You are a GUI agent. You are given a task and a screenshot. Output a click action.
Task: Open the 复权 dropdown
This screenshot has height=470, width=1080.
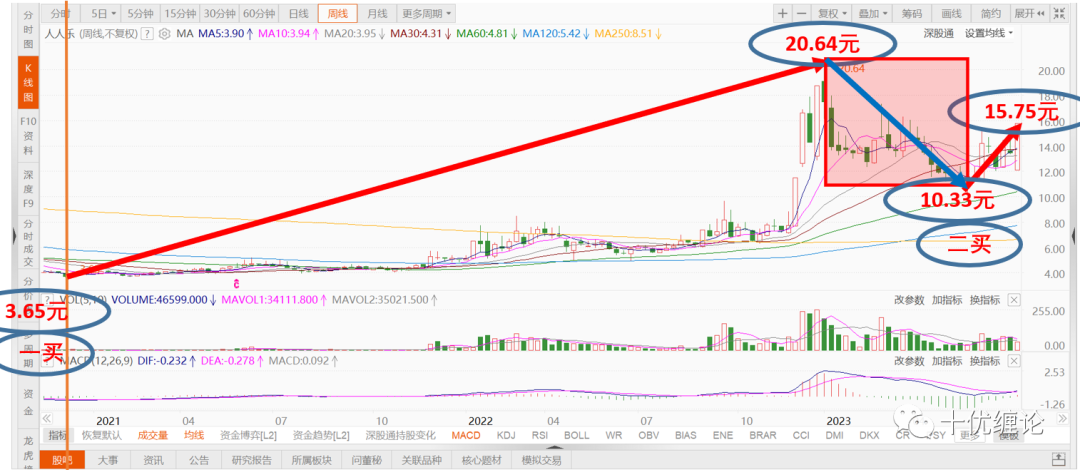pos(831,13)
